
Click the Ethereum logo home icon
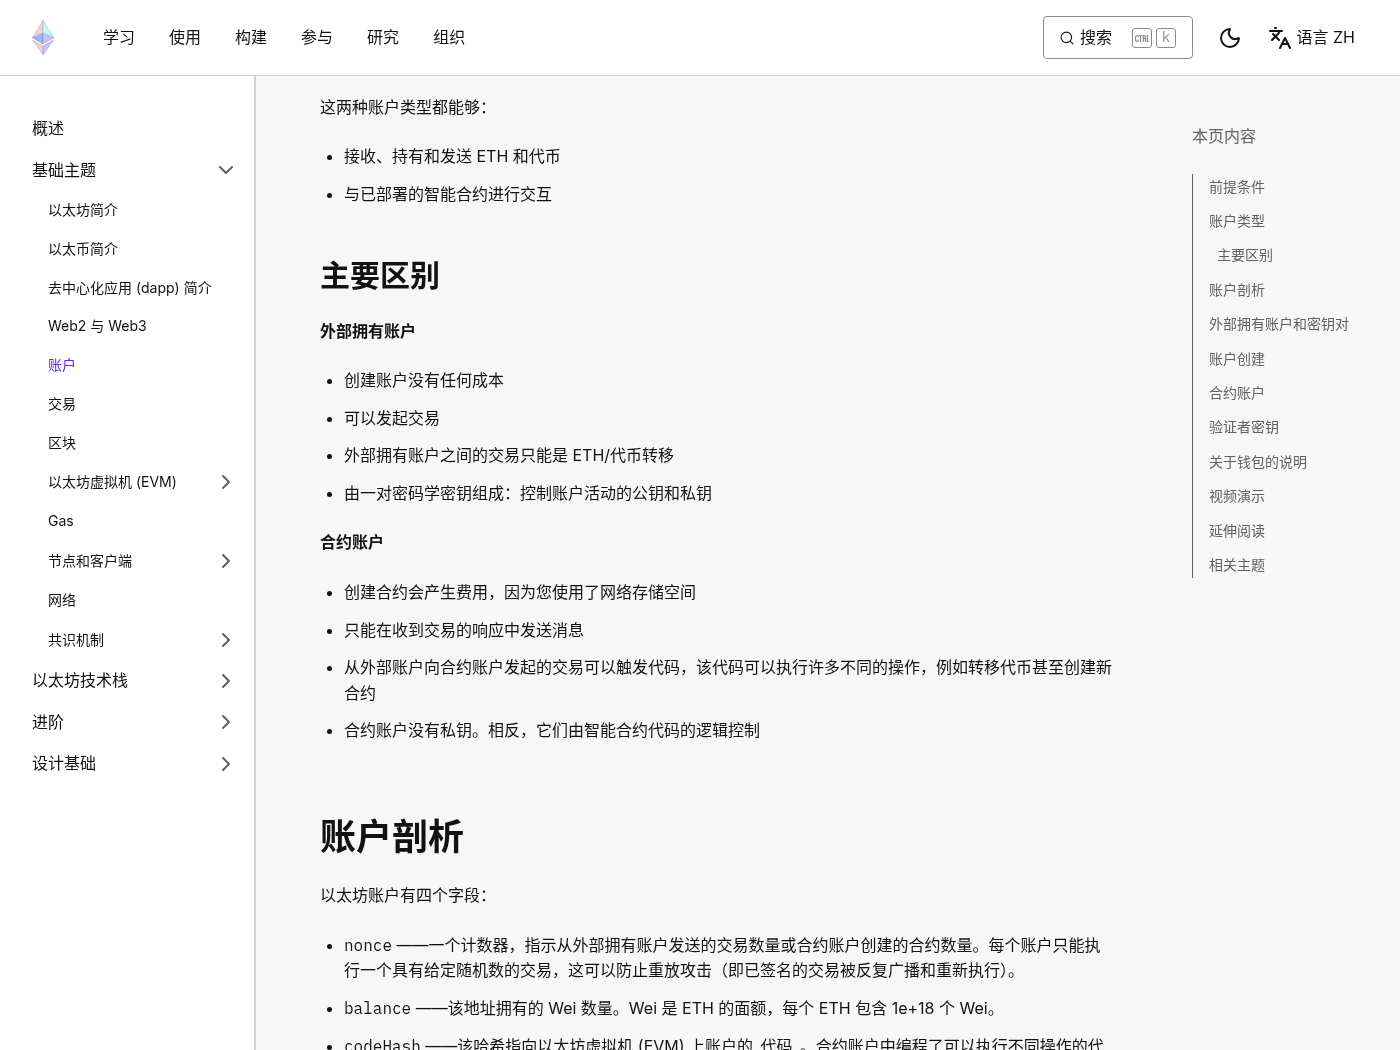43,37
